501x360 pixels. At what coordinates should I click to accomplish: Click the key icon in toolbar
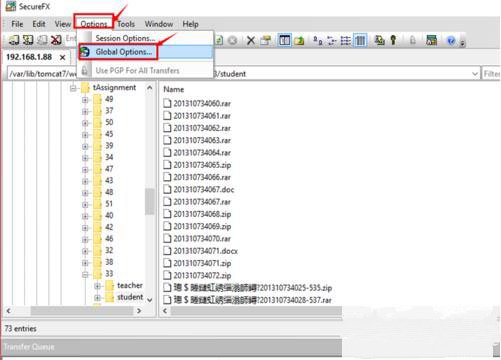coord(394,41)
